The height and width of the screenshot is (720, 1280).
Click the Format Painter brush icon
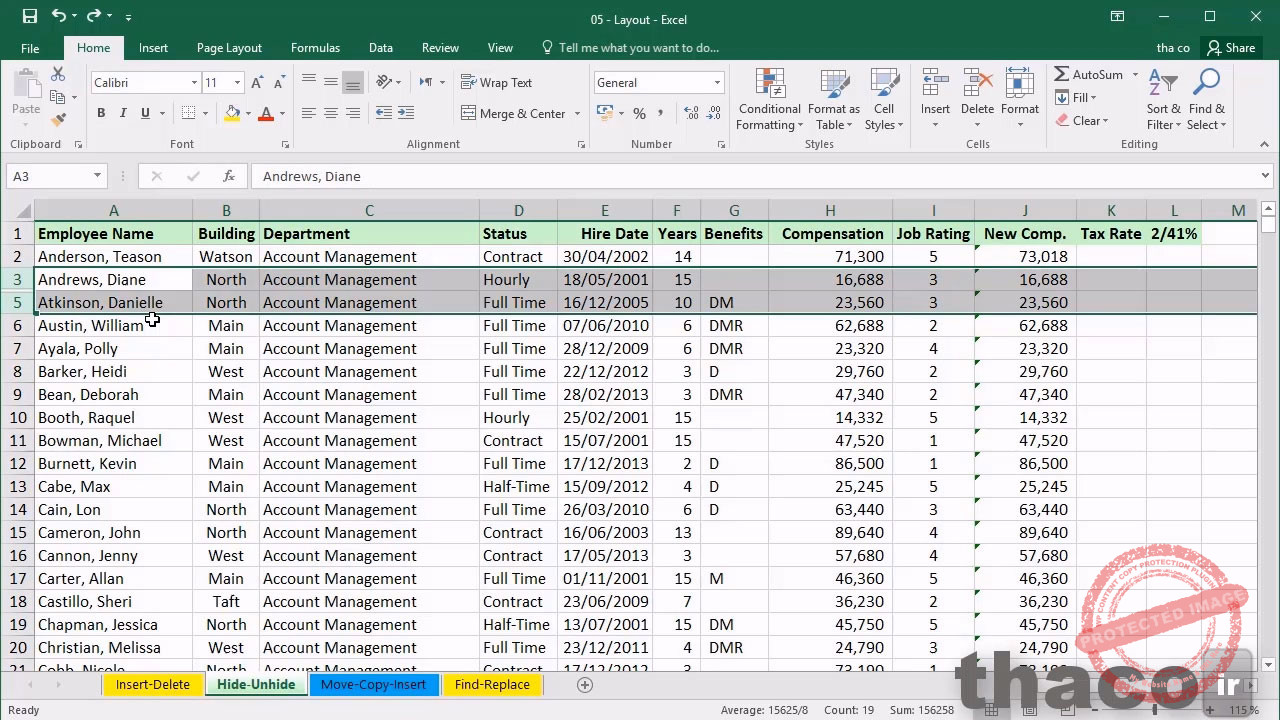click(x=58, y=119)
